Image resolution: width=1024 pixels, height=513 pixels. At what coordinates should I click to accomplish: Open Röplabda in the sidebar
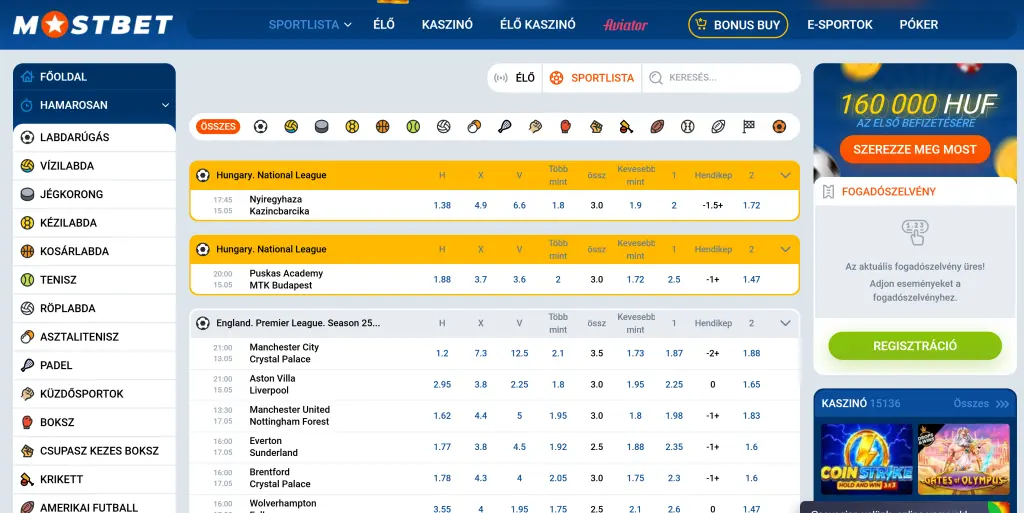94,308
